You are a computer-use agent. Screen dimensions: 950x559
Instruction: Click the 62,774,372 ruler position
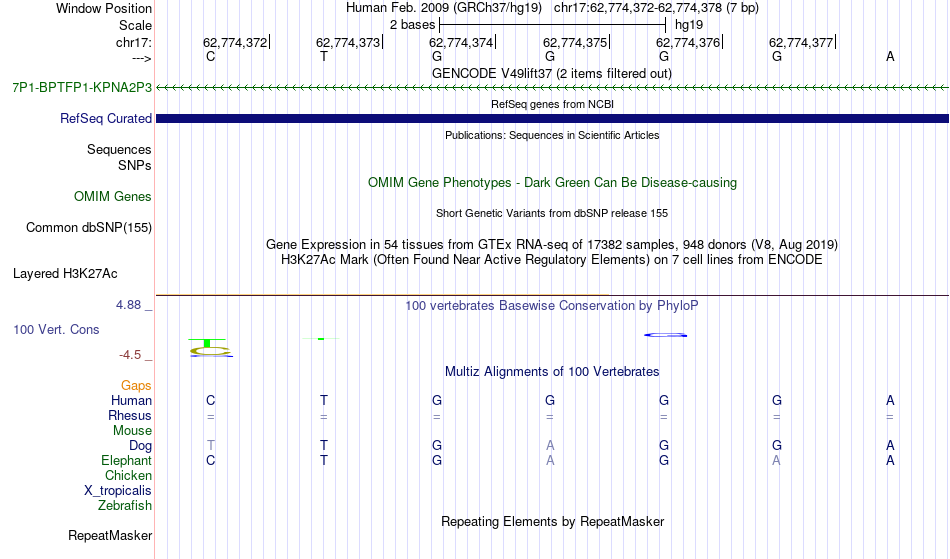[235, 42]
